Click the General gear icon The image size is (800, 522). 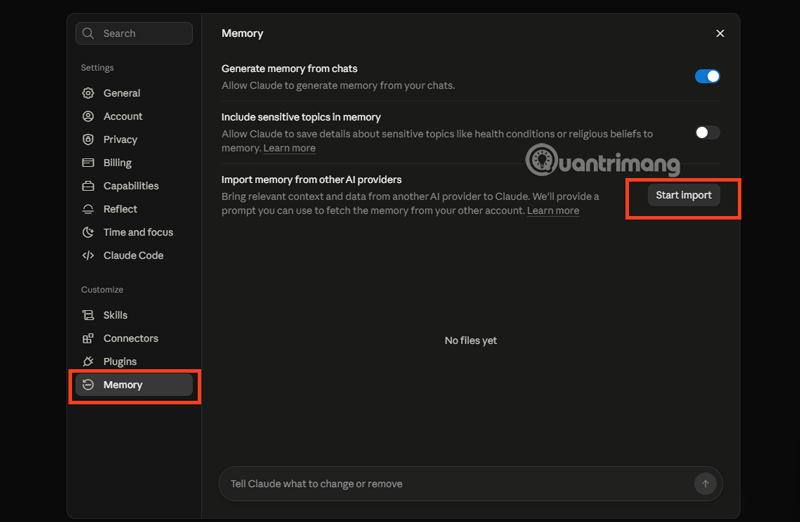coord(88,93)
